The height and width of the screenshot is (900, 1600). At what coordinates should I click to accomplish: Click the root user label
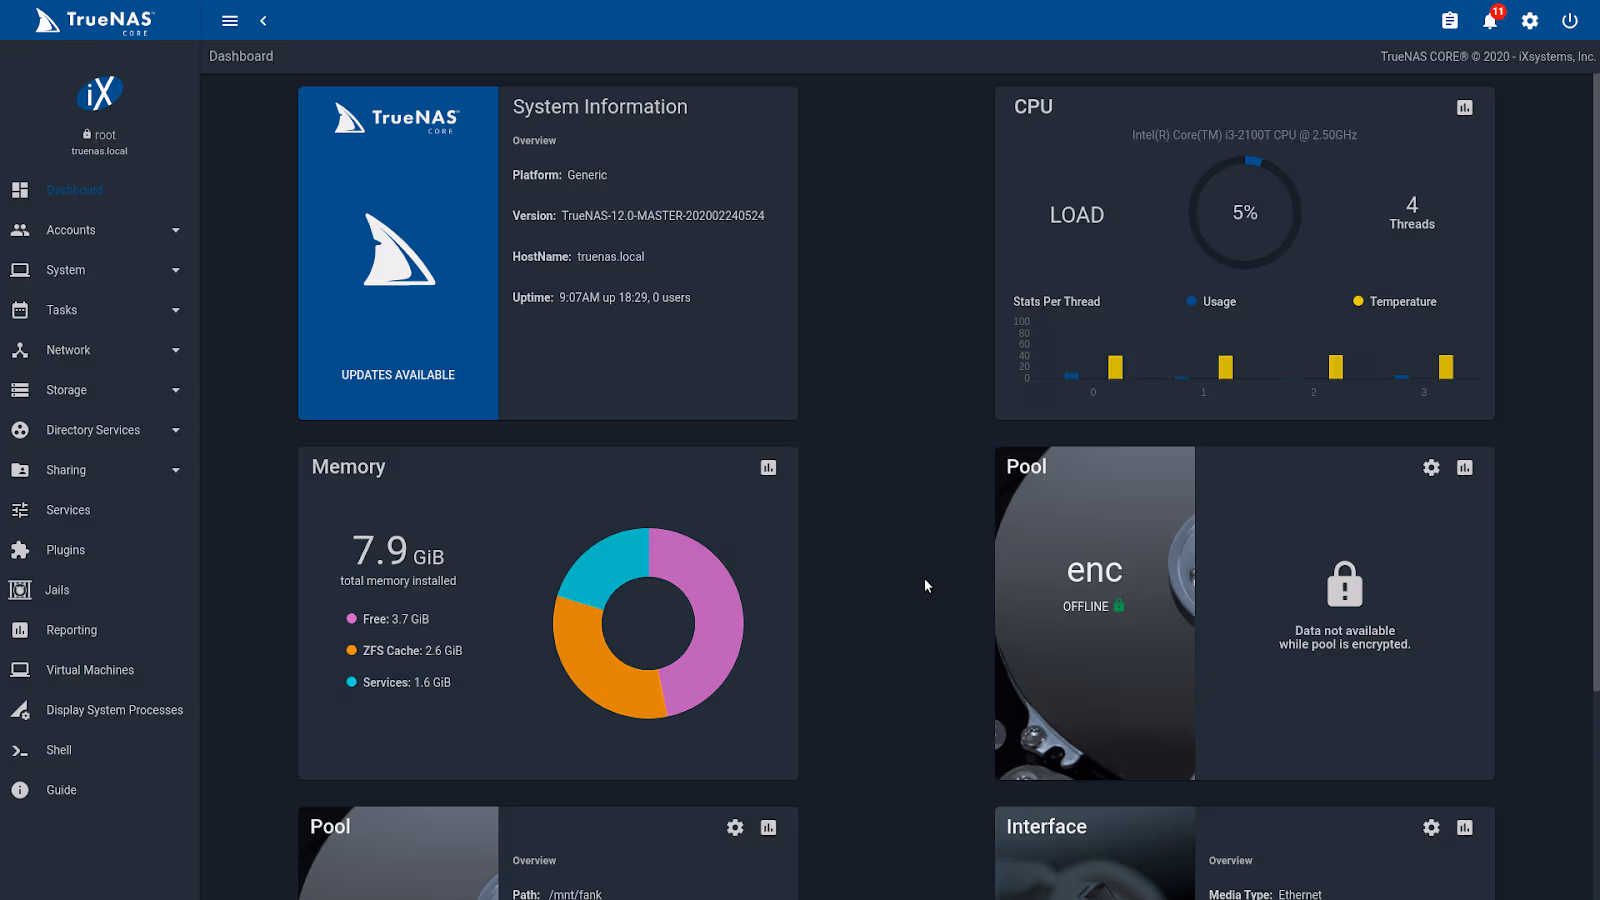click(100, 135)
